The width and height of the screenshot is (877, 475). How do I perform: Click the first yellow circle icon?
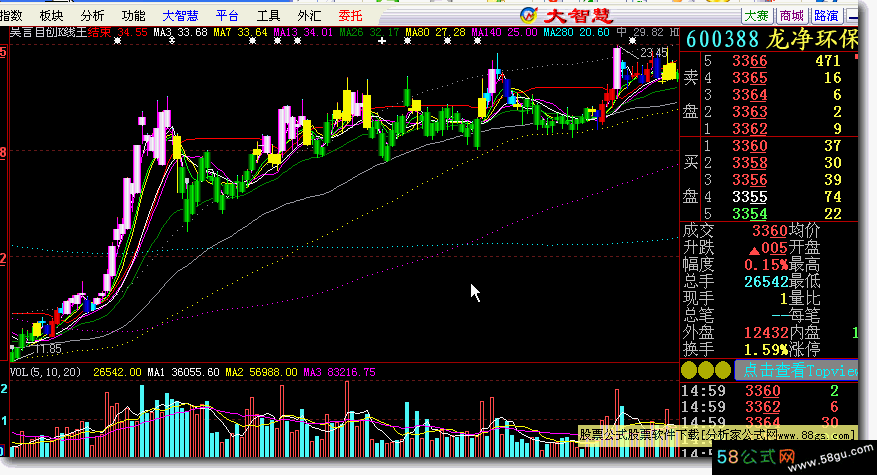689,370
